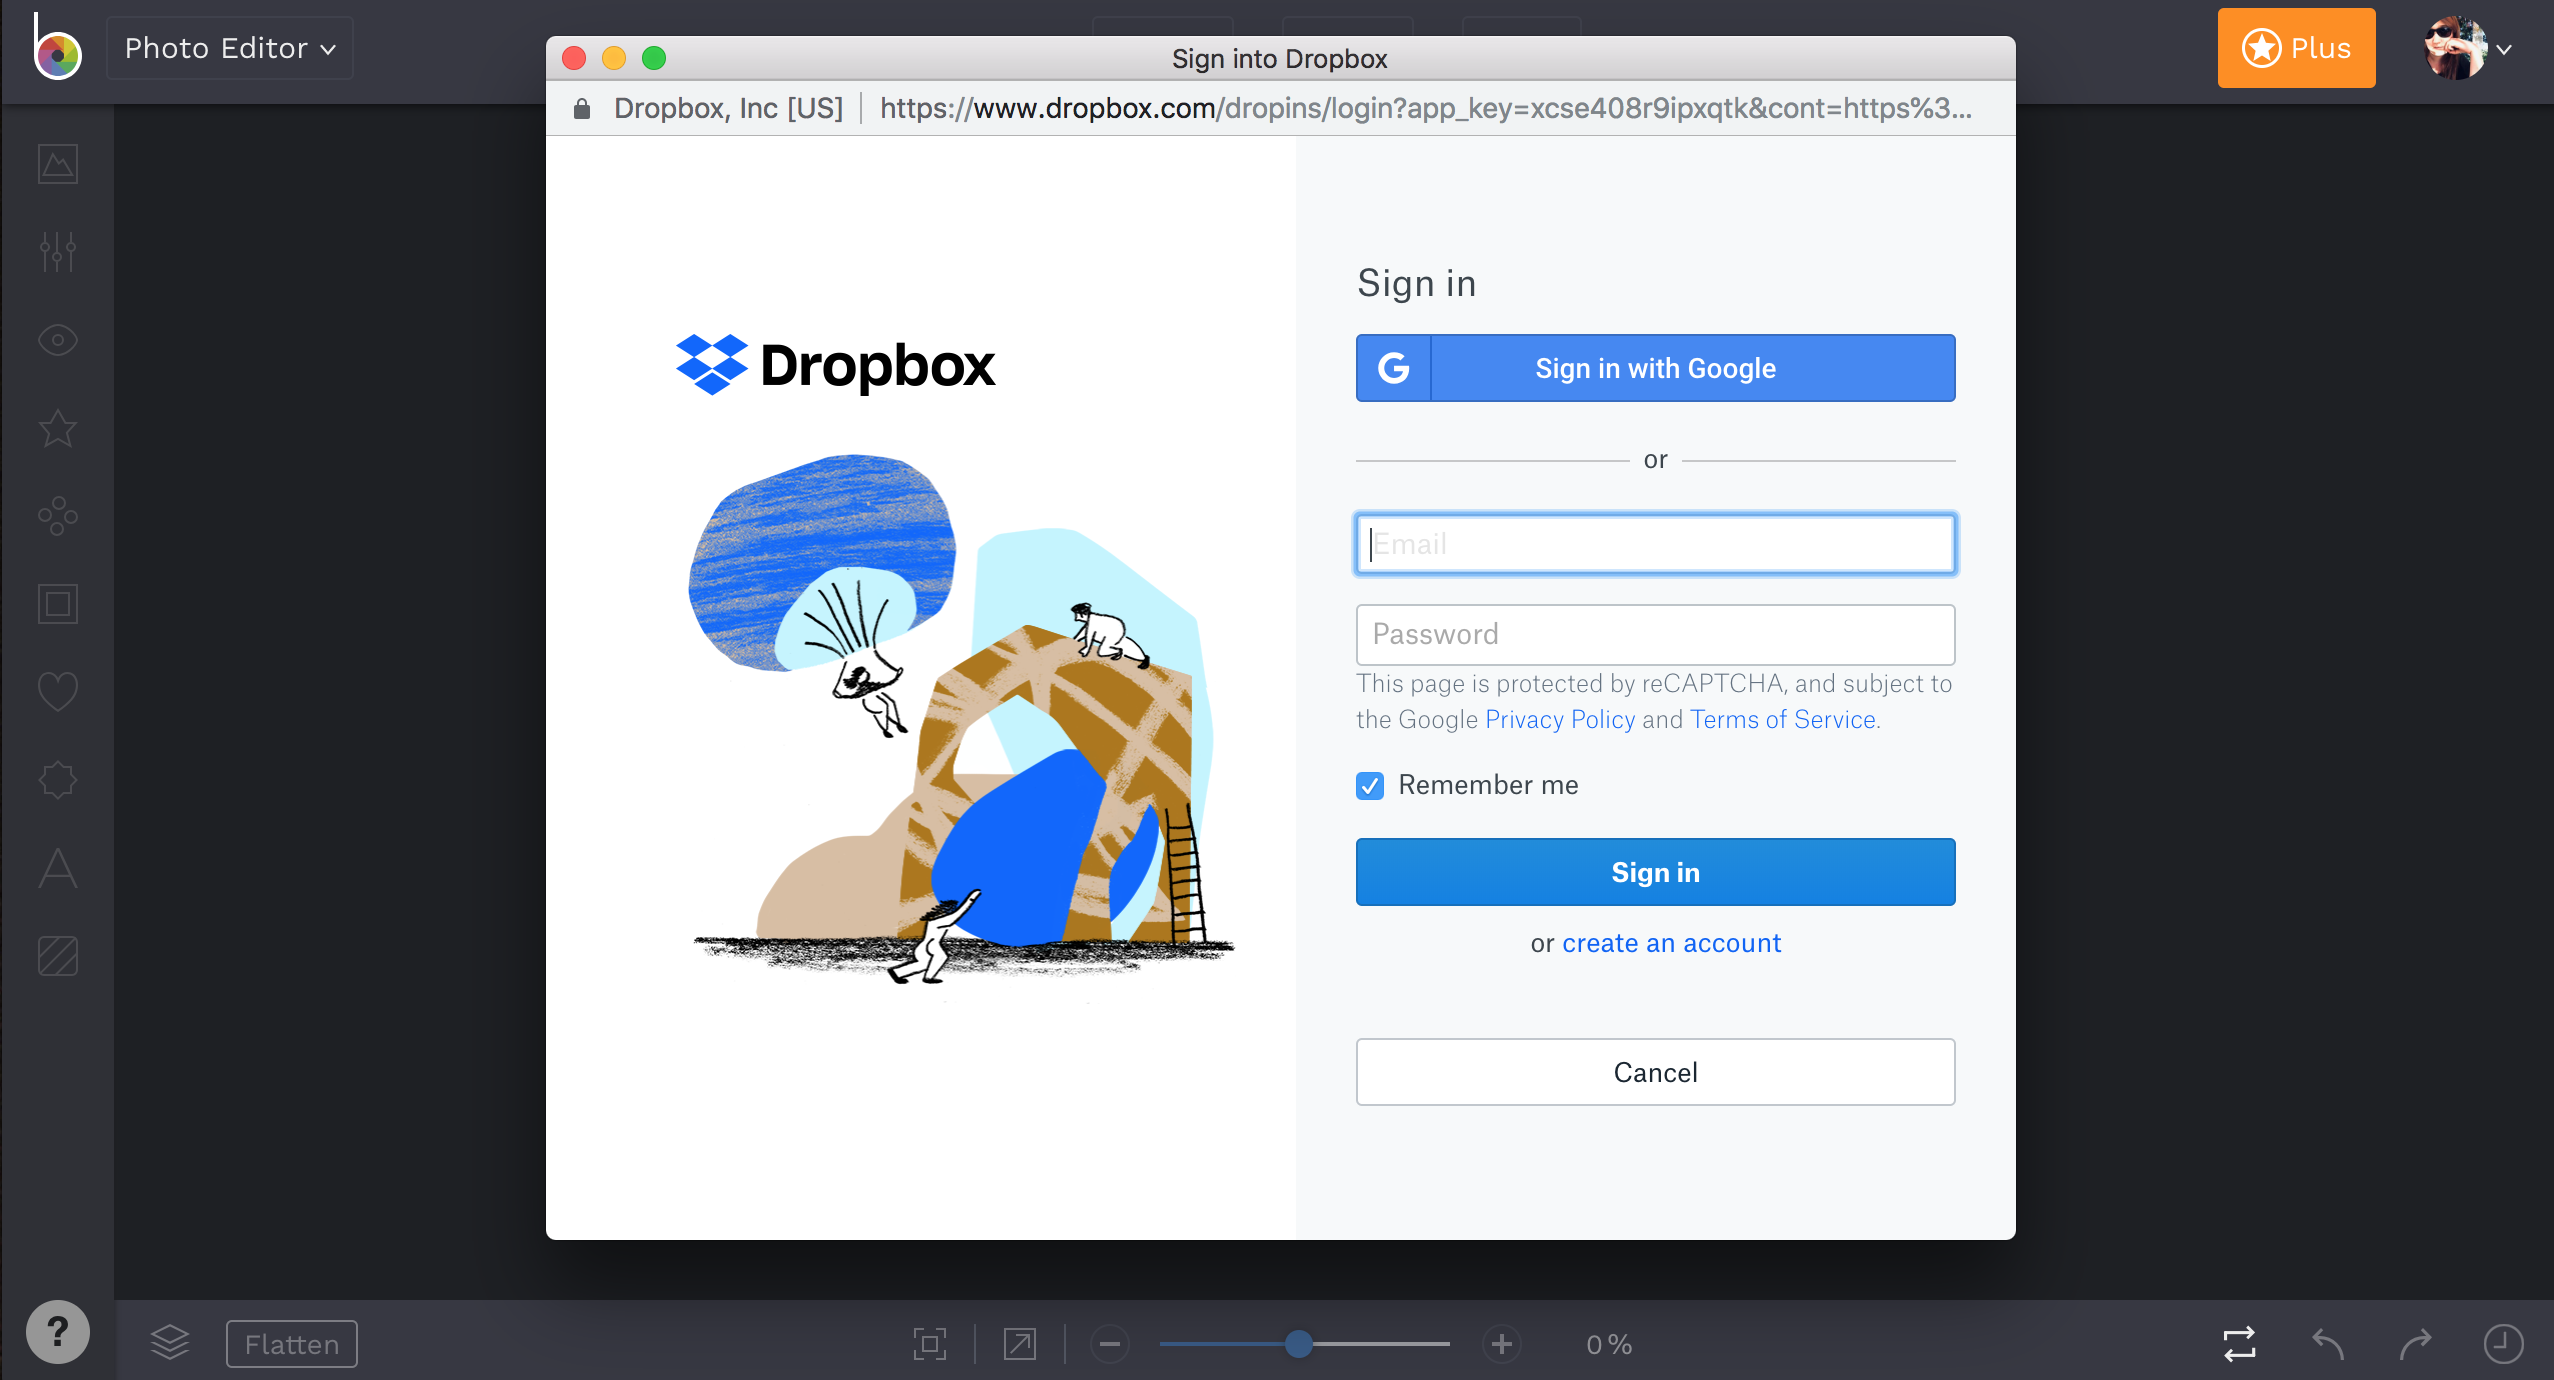Click the BeFunky logo icon
This screenshot has width=2554, height=1380.
(57, 48)
